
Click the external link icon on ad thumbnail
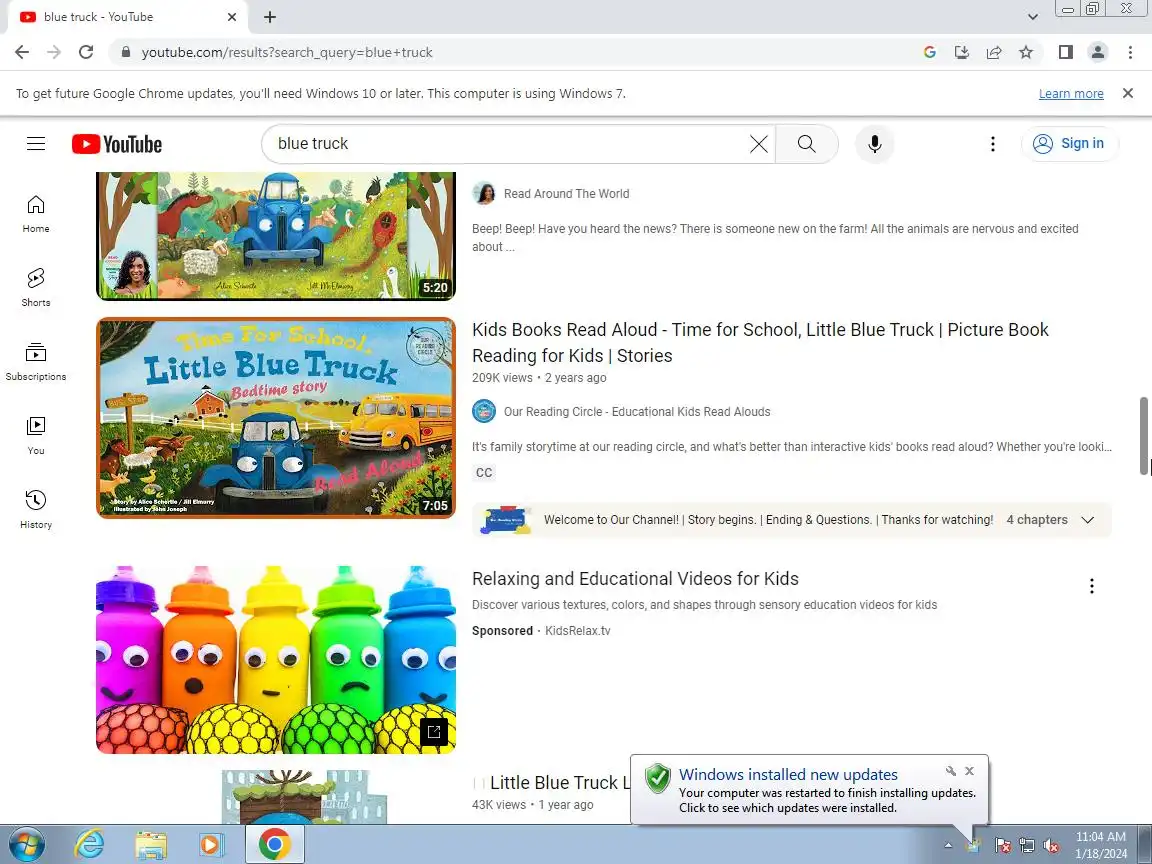(433, 732)
